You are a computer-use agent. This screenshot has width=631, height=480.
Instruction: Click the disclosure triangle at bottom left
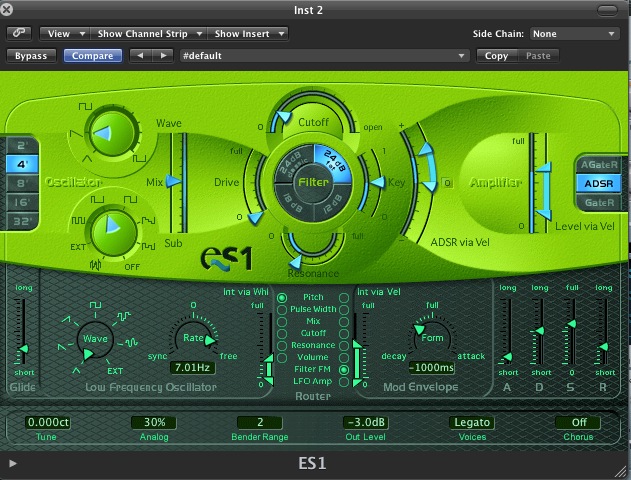click(x=13, y=464)
